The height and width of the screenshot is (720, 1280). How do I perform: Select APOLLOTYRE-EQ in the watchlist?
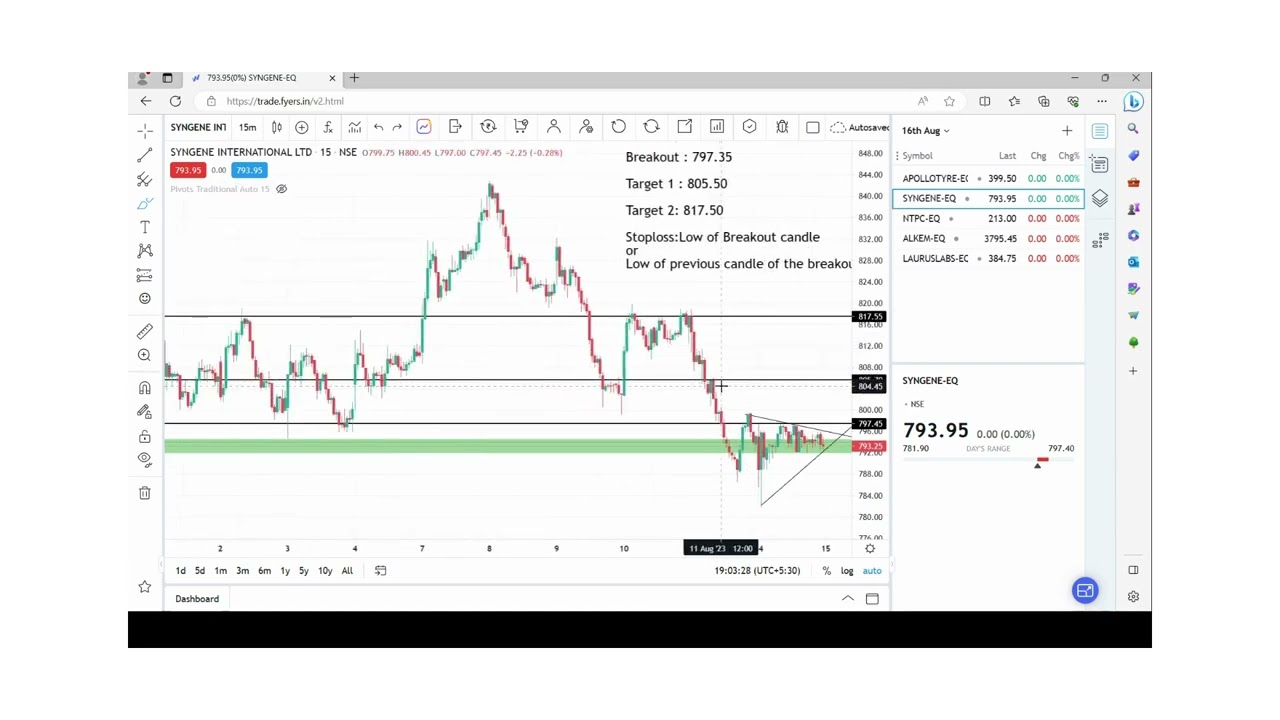988,178
